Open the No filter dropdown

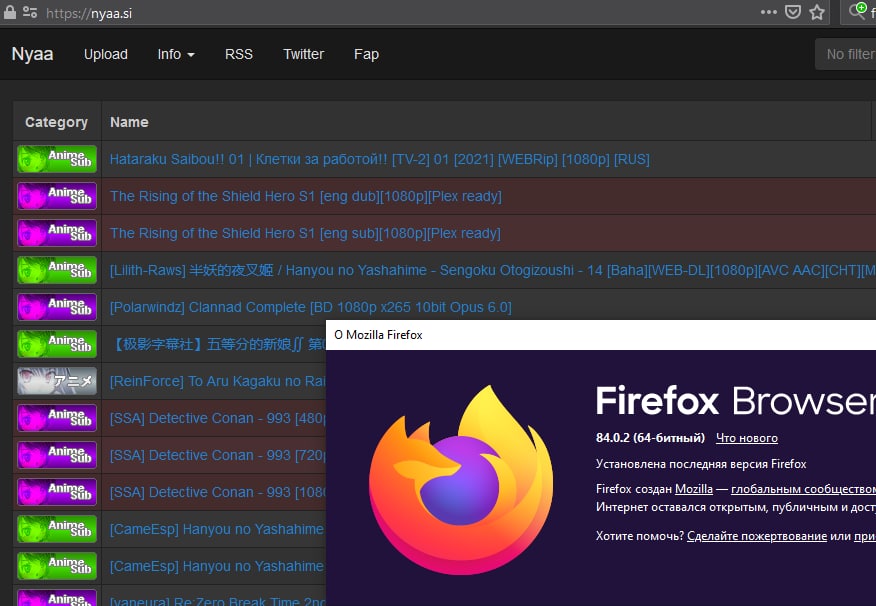[x=846, y=54]
